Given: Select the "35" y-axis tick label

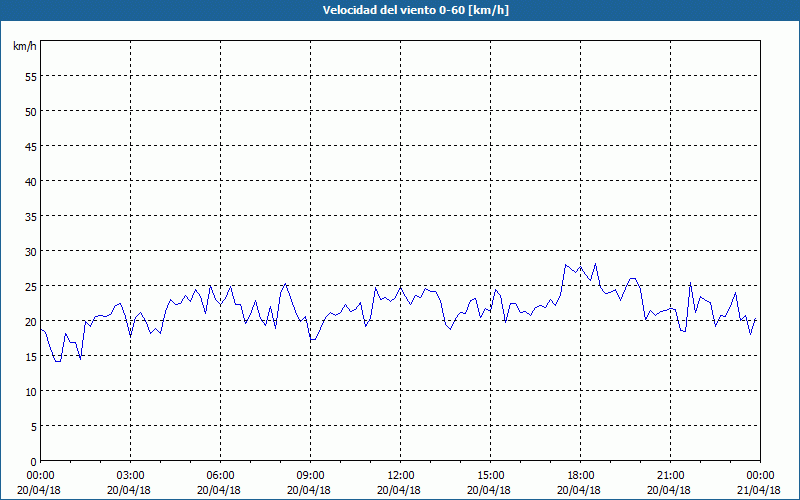Looking at the screenshot, I should 31,216.
